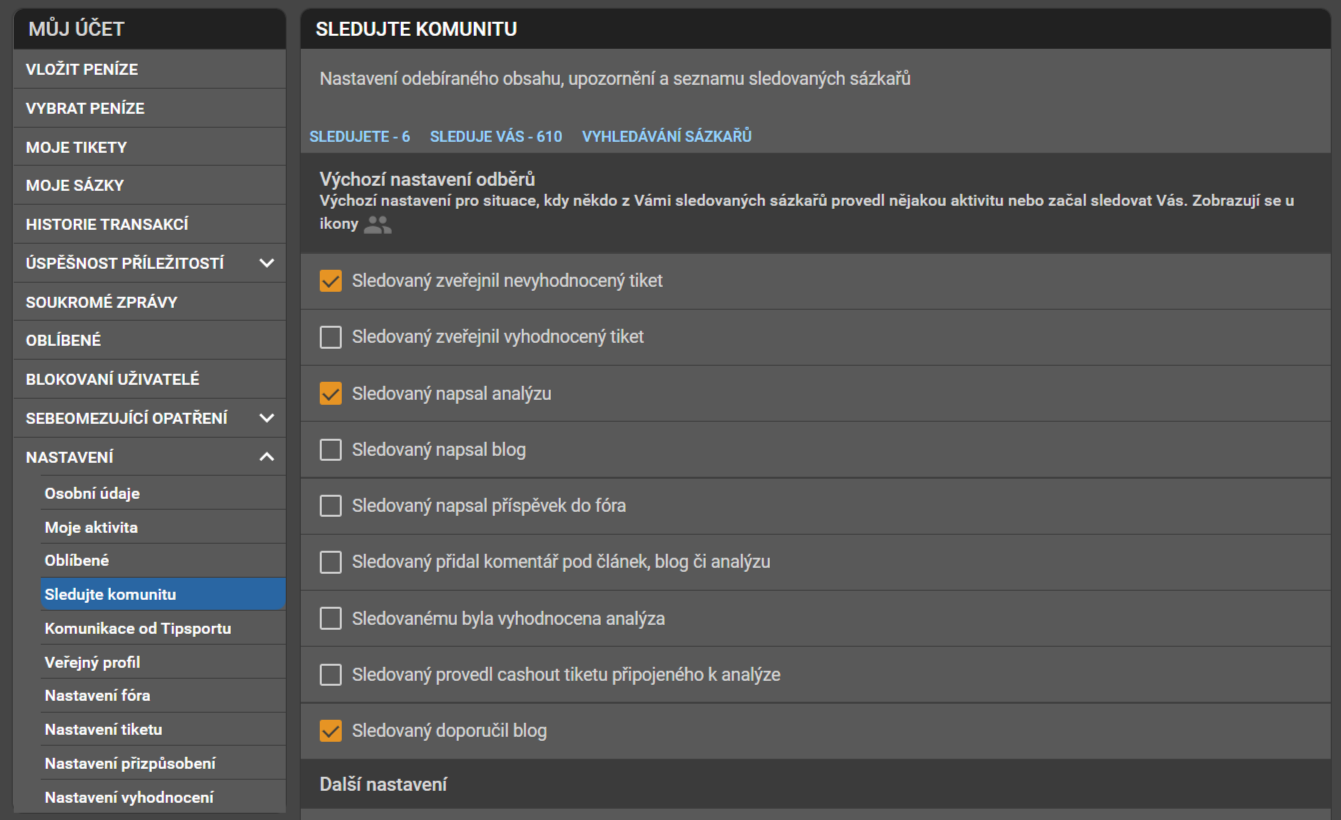This screenshot has height=820, width=1341.
Task: Select Komunikace od Tipsportu settings item
Action: point(138,629)
